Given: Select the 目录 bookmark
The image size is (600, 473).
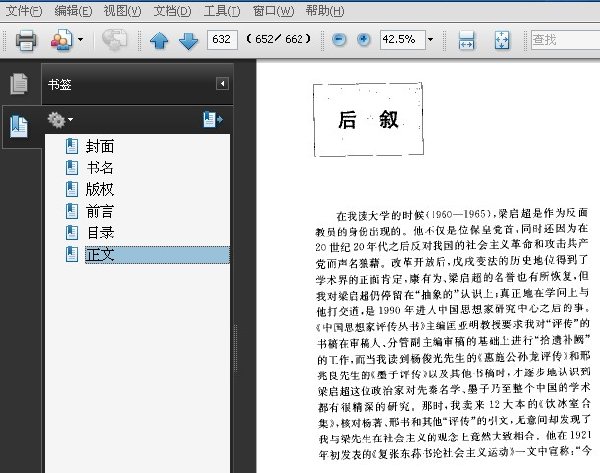Looking at the screenshot, I should click(x=99, y=233).
